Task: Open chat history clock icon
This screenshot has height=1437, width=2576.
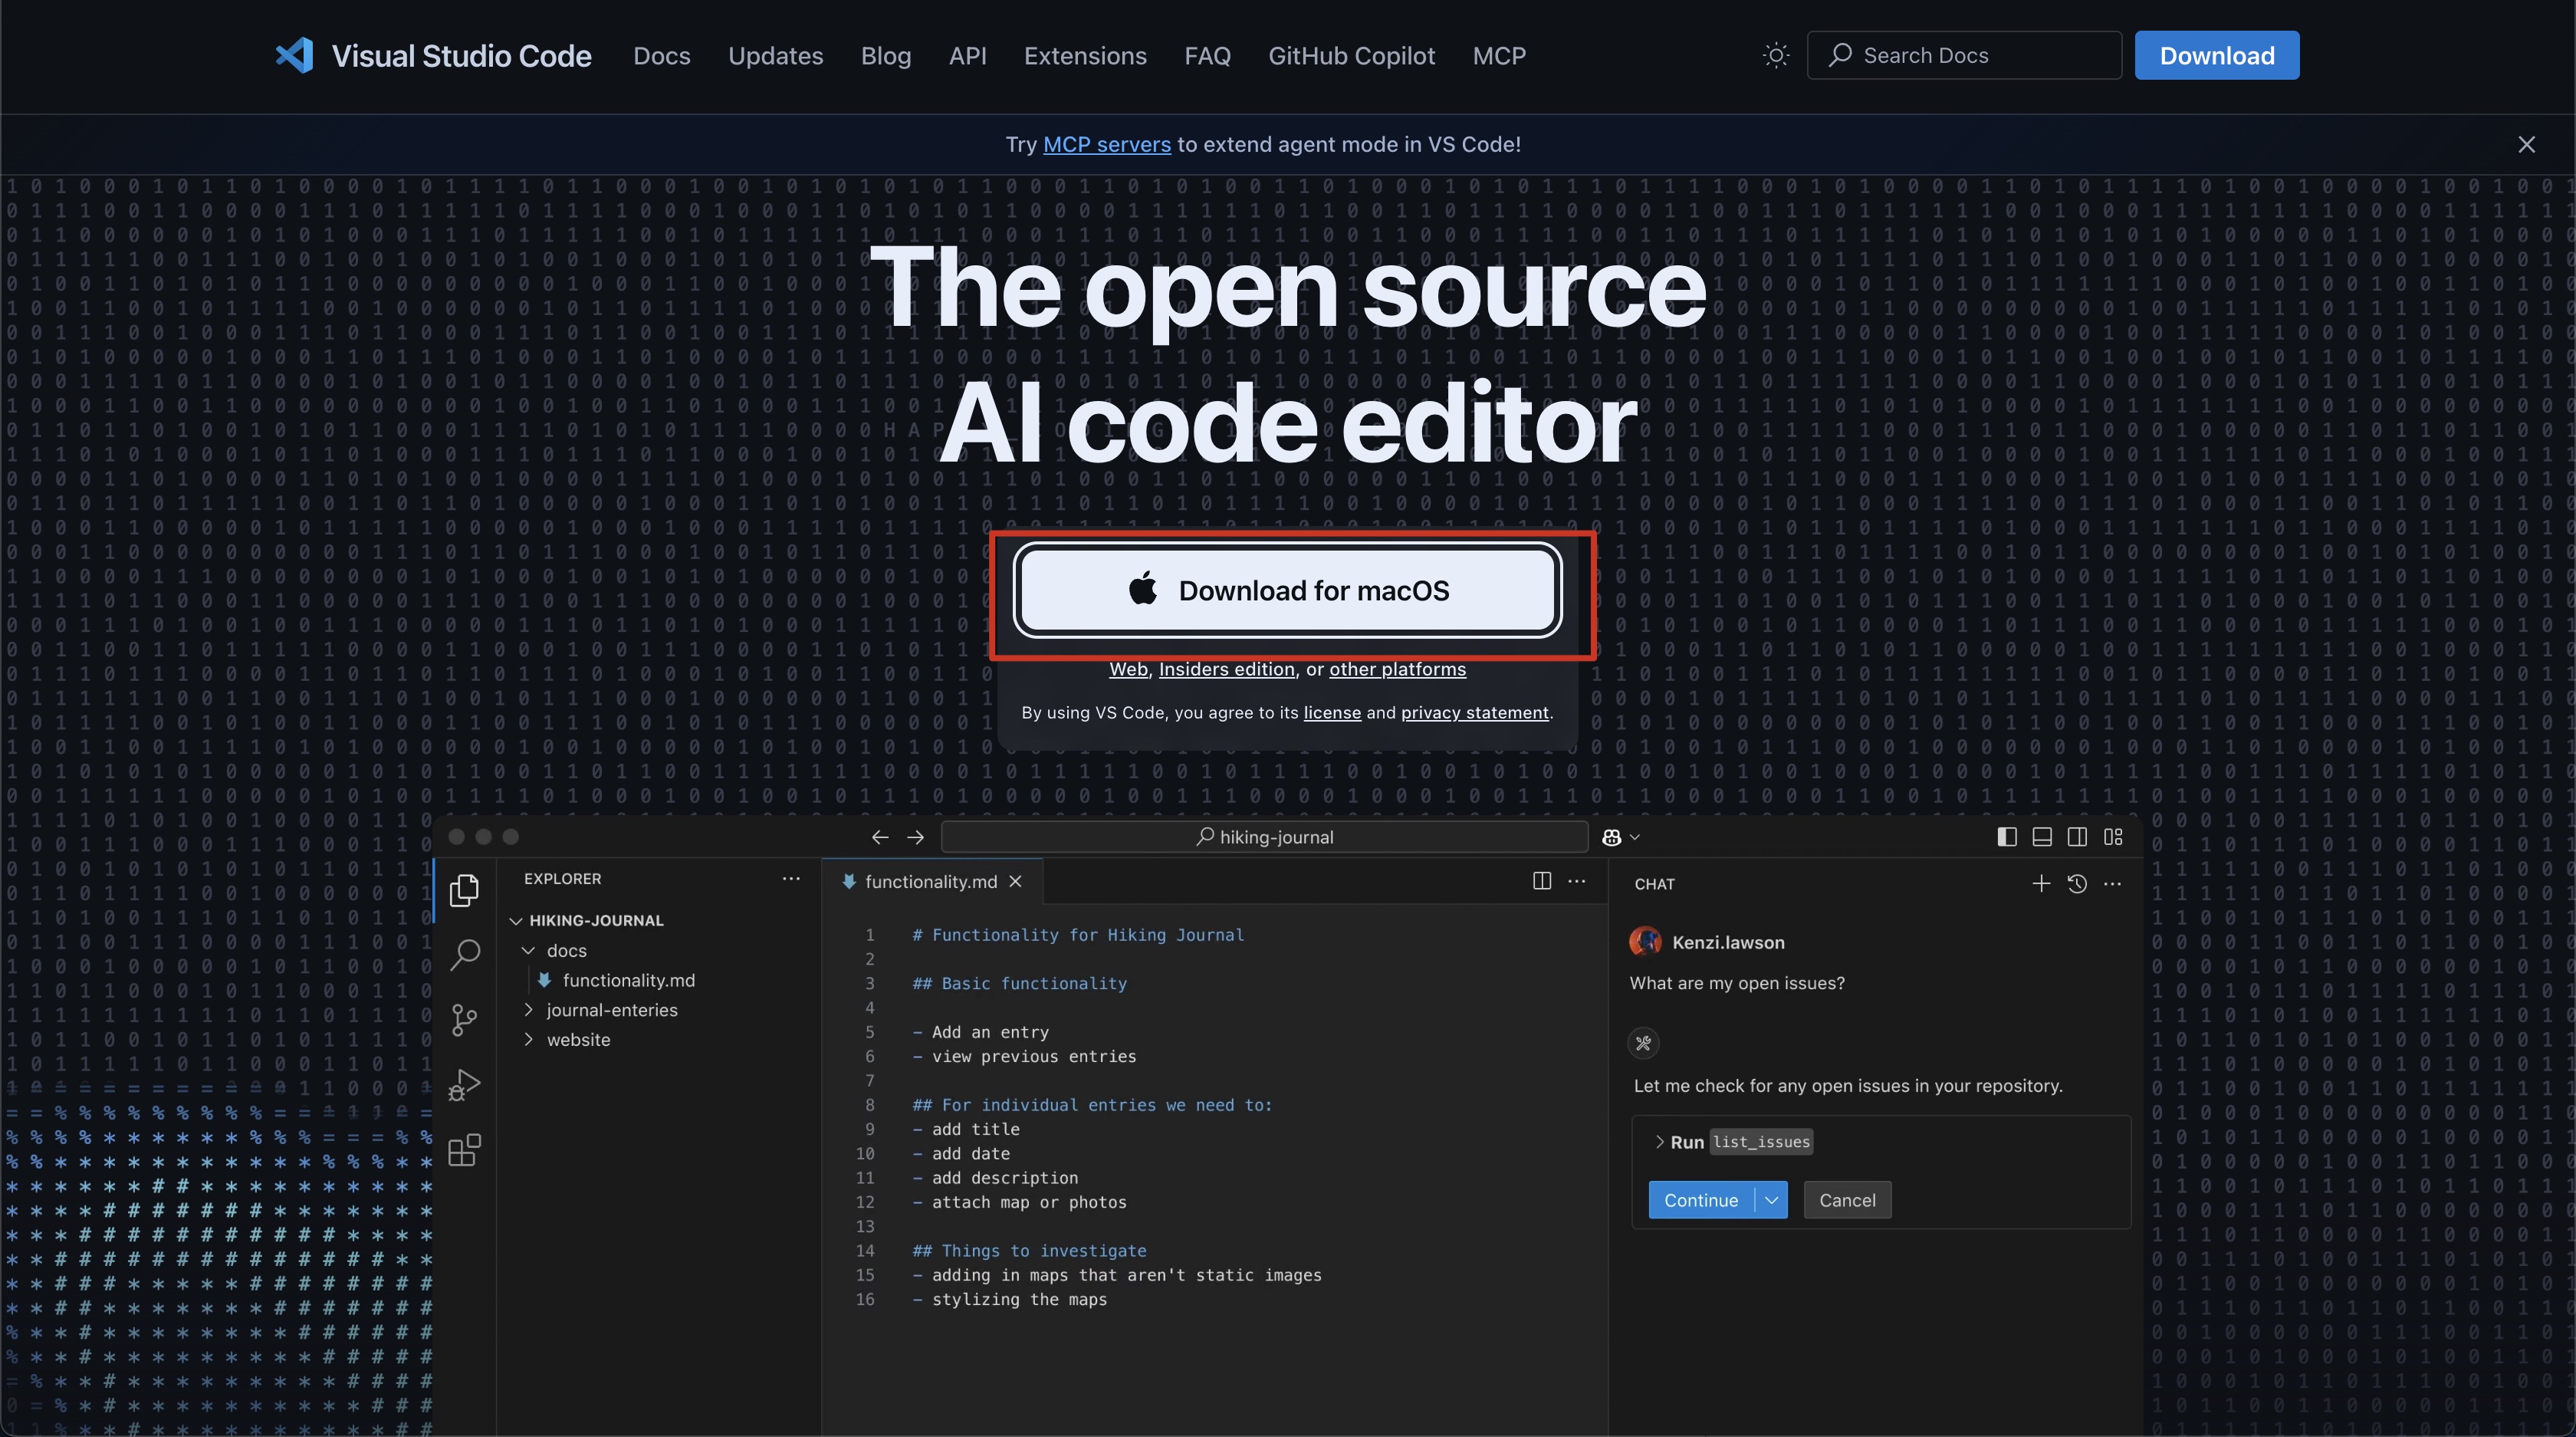Action: [x=2077, y=883]
